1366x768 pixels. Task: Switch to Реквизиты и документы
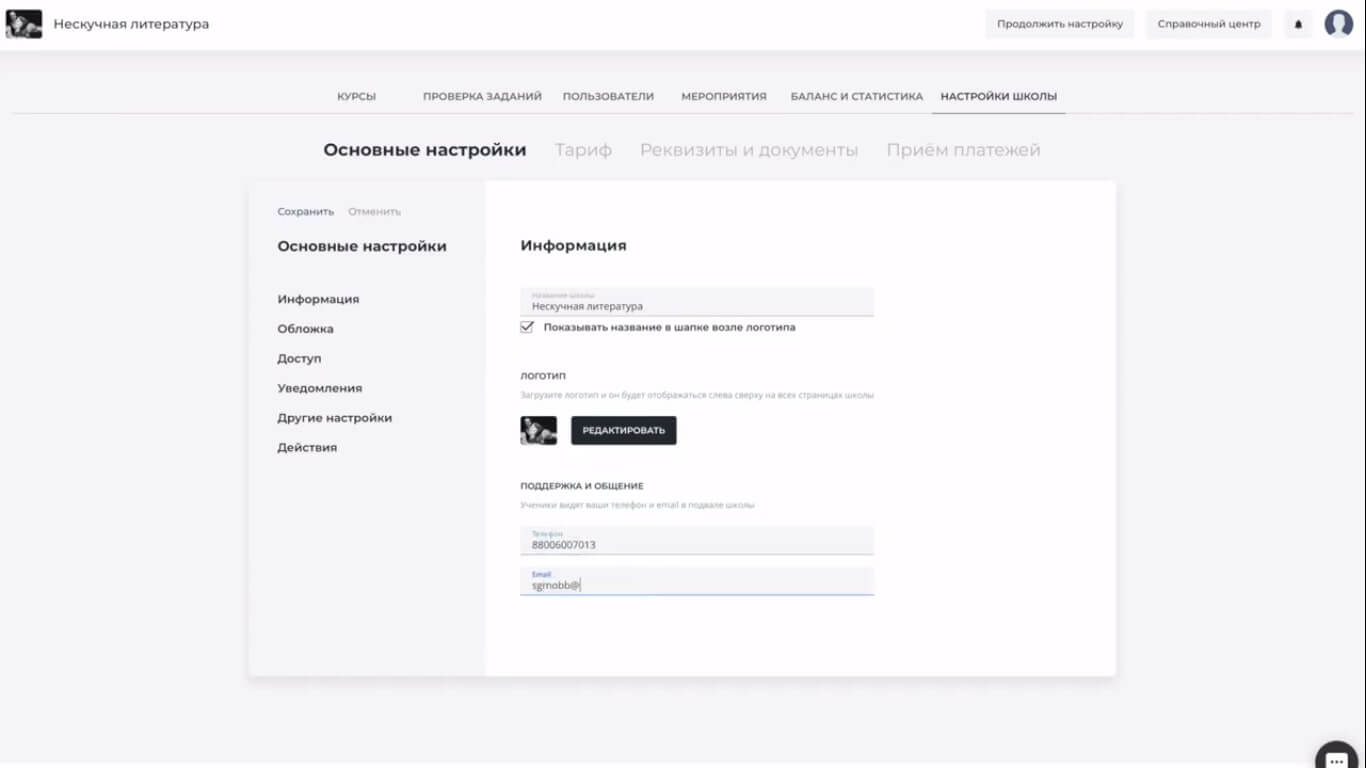[x=748, y=149]
